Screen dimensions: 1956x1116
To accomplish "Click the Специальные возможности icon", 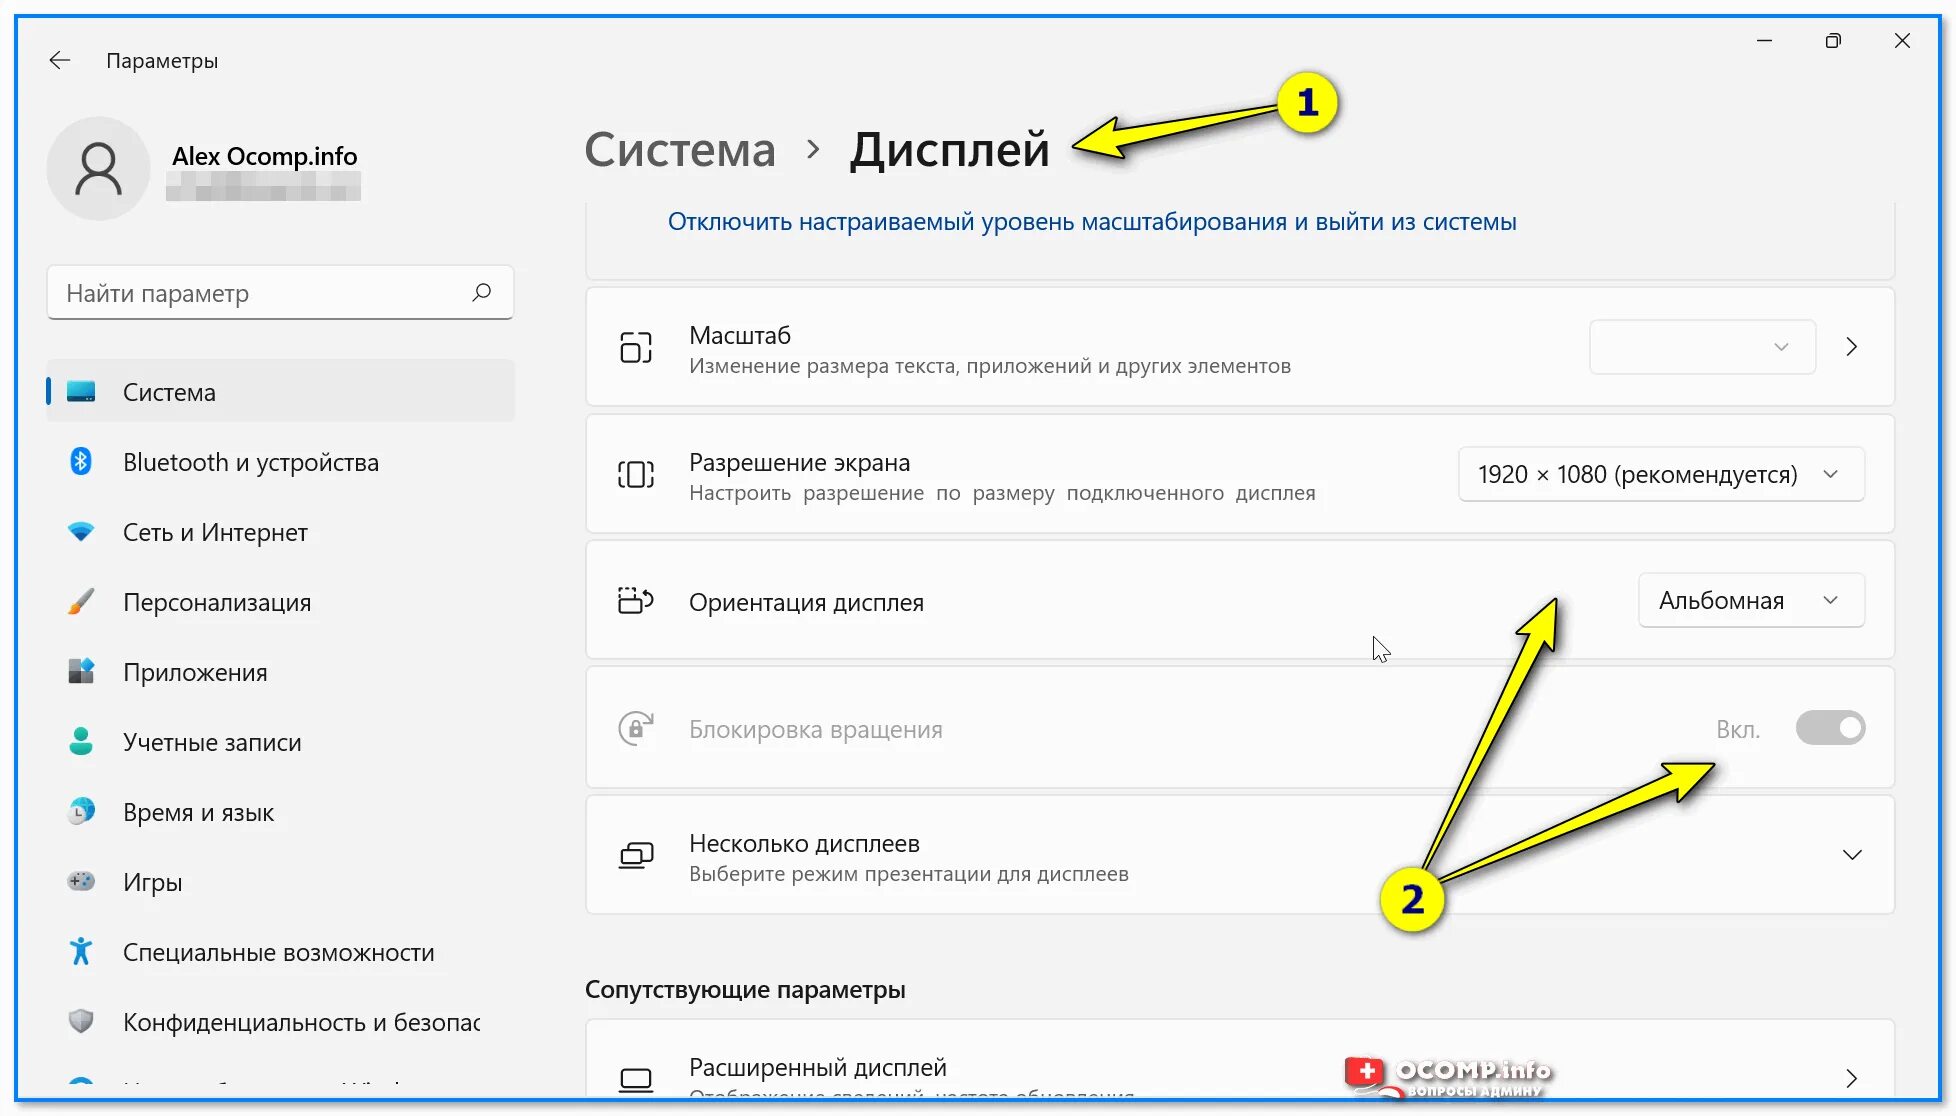I will click(79, 952).
